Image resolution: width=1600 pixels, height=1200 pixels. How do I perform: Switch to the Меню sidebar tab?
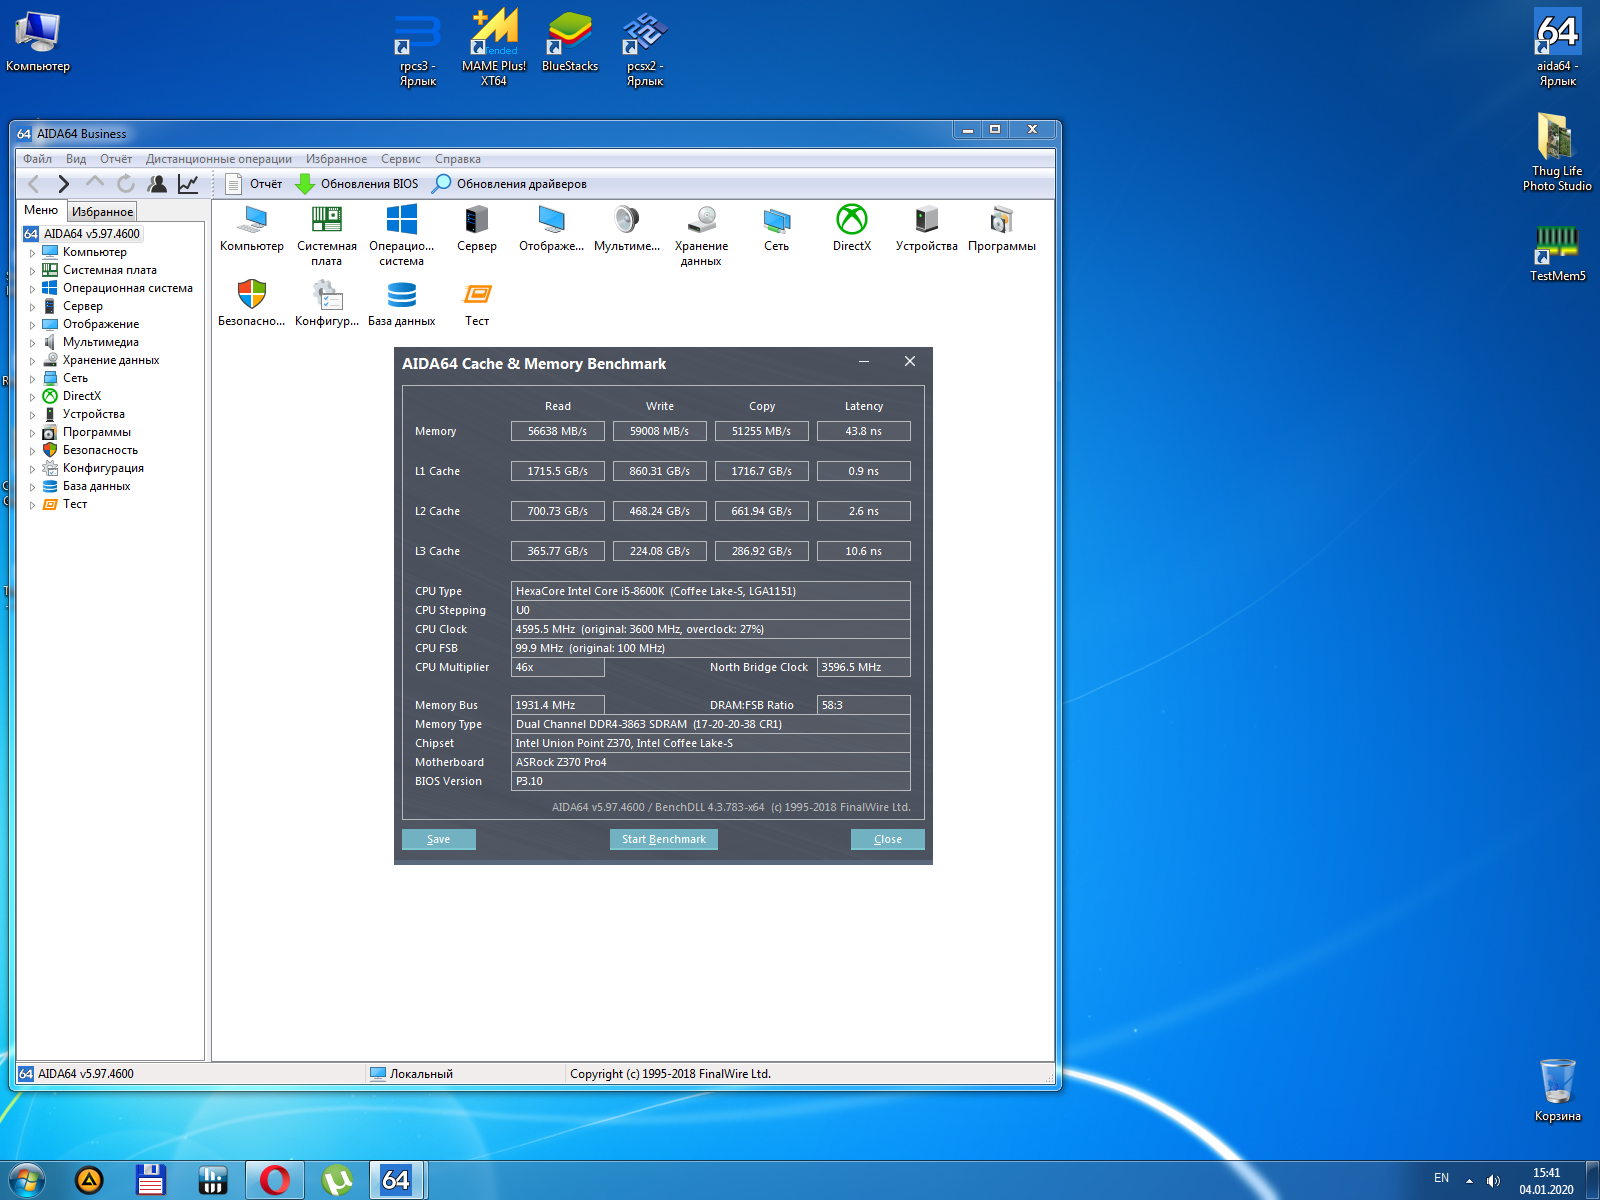41,210
